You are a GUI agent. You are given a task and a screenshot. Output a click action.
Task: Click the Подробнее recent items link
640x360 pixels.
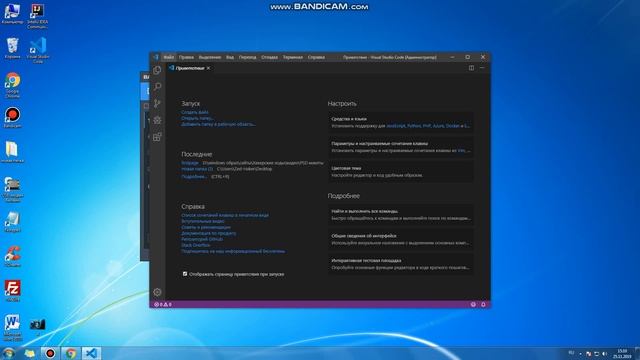194,177
